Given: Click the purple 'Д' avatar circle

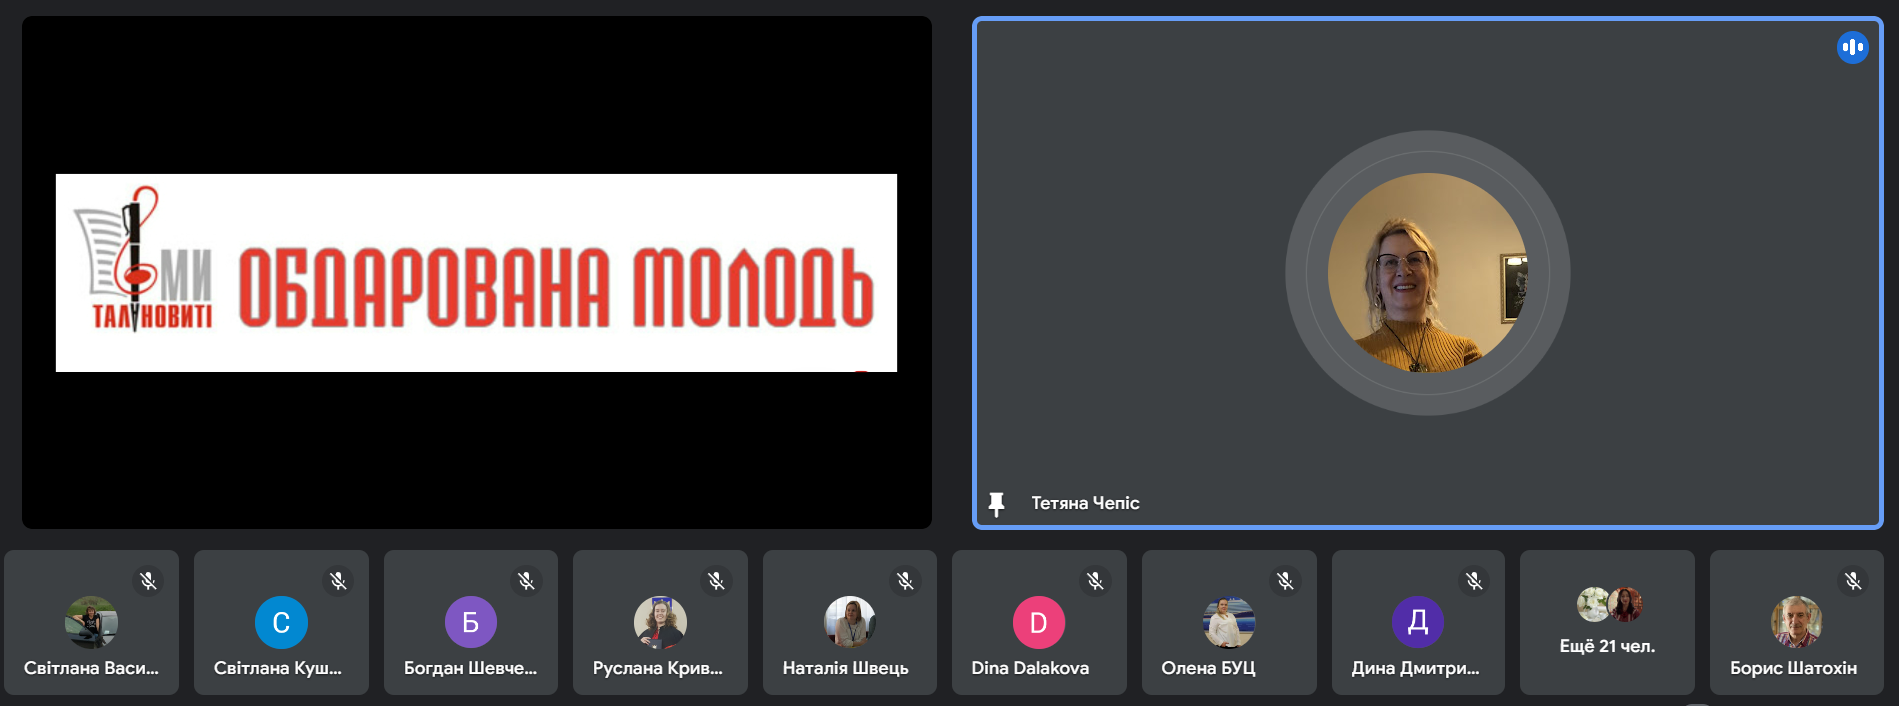Looking at the screenshot, I should click(1417, 622).
